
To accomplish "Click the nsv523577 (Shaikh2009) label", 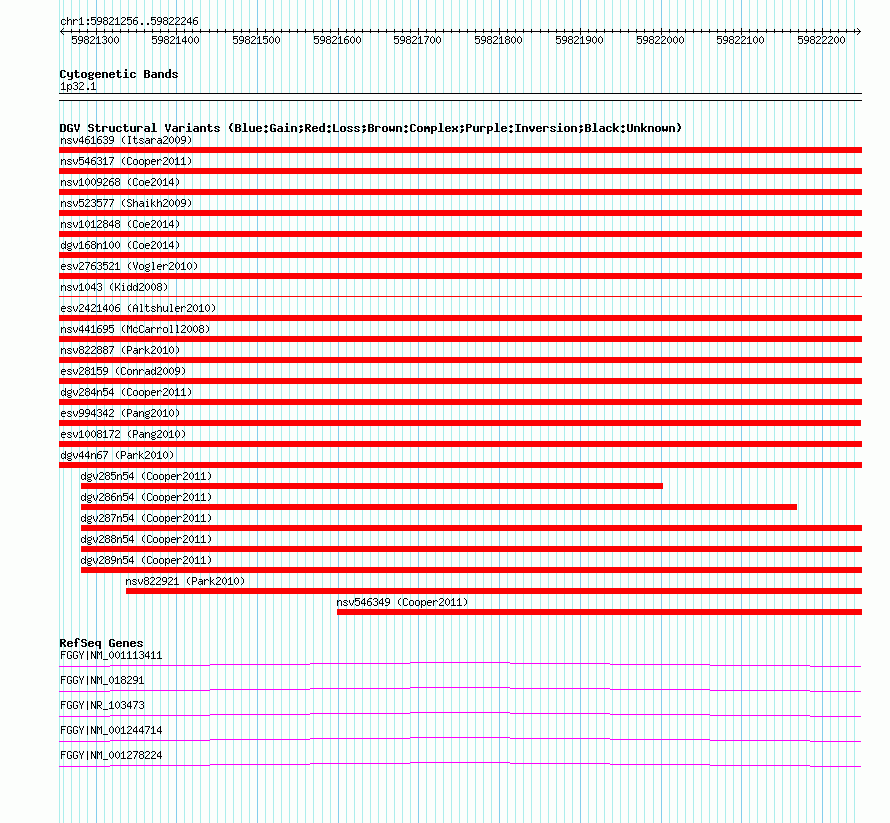I will pyautogui.click(x=126, y=203).
